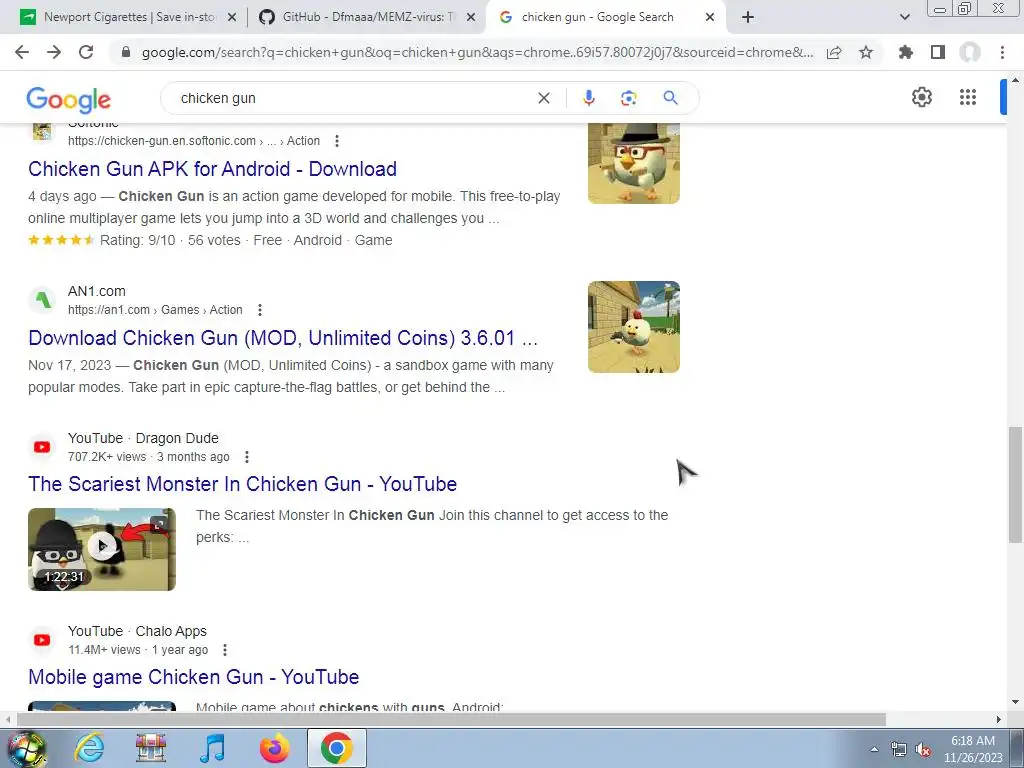
Task: Select the chicken gun Google Search tab
Action: 606,17
